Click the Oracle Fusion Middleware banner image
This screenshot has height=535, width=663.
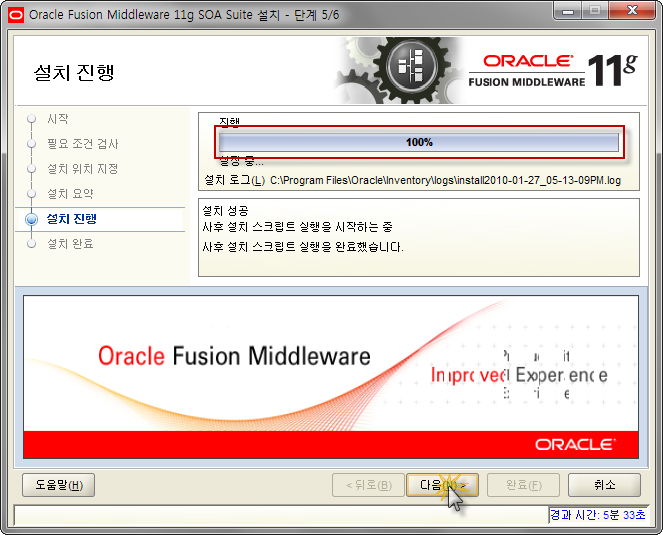pyautogui.click(x=331, y=377)
